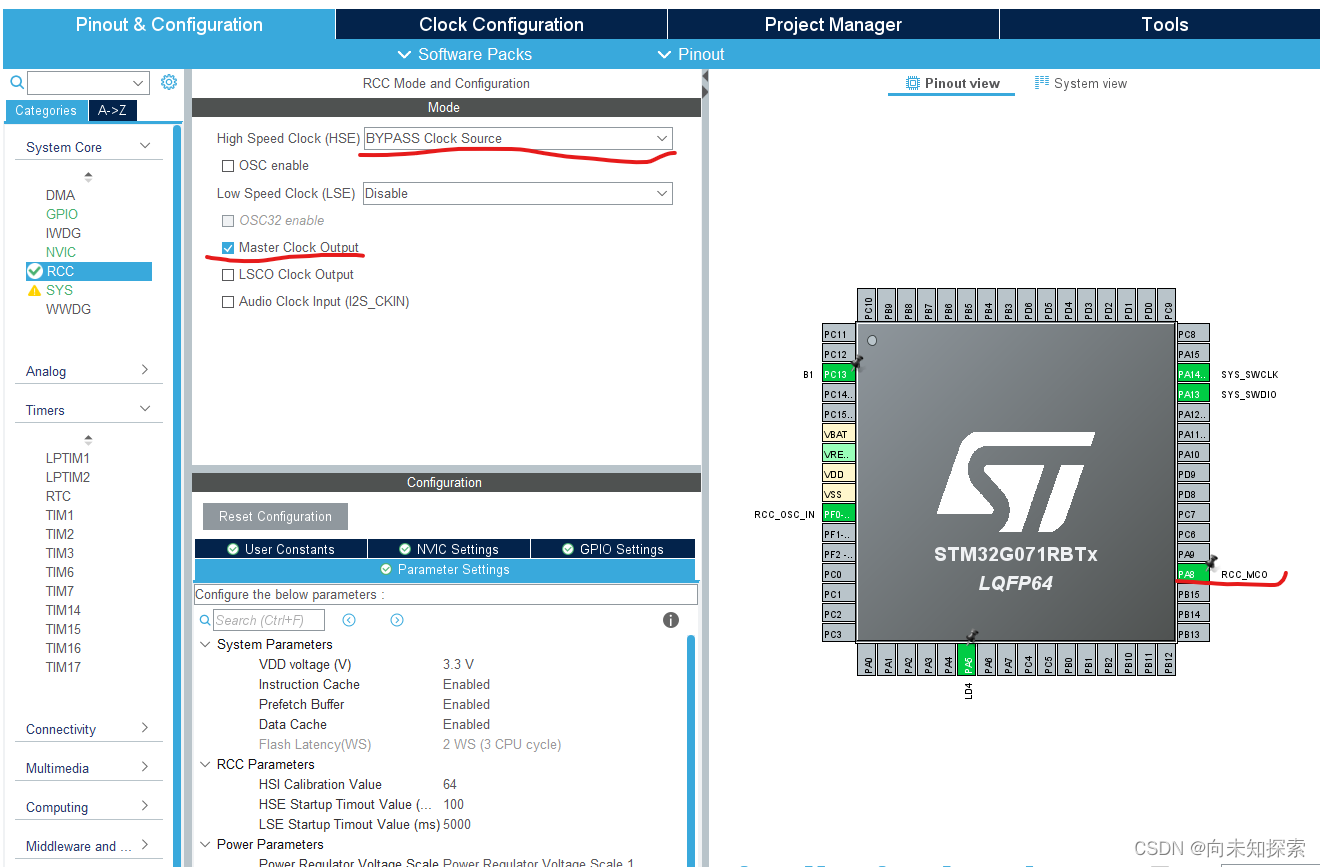1320x867 pixels.
Task: Click the VDD pin on the chip
Action: (x=838, y=474)
